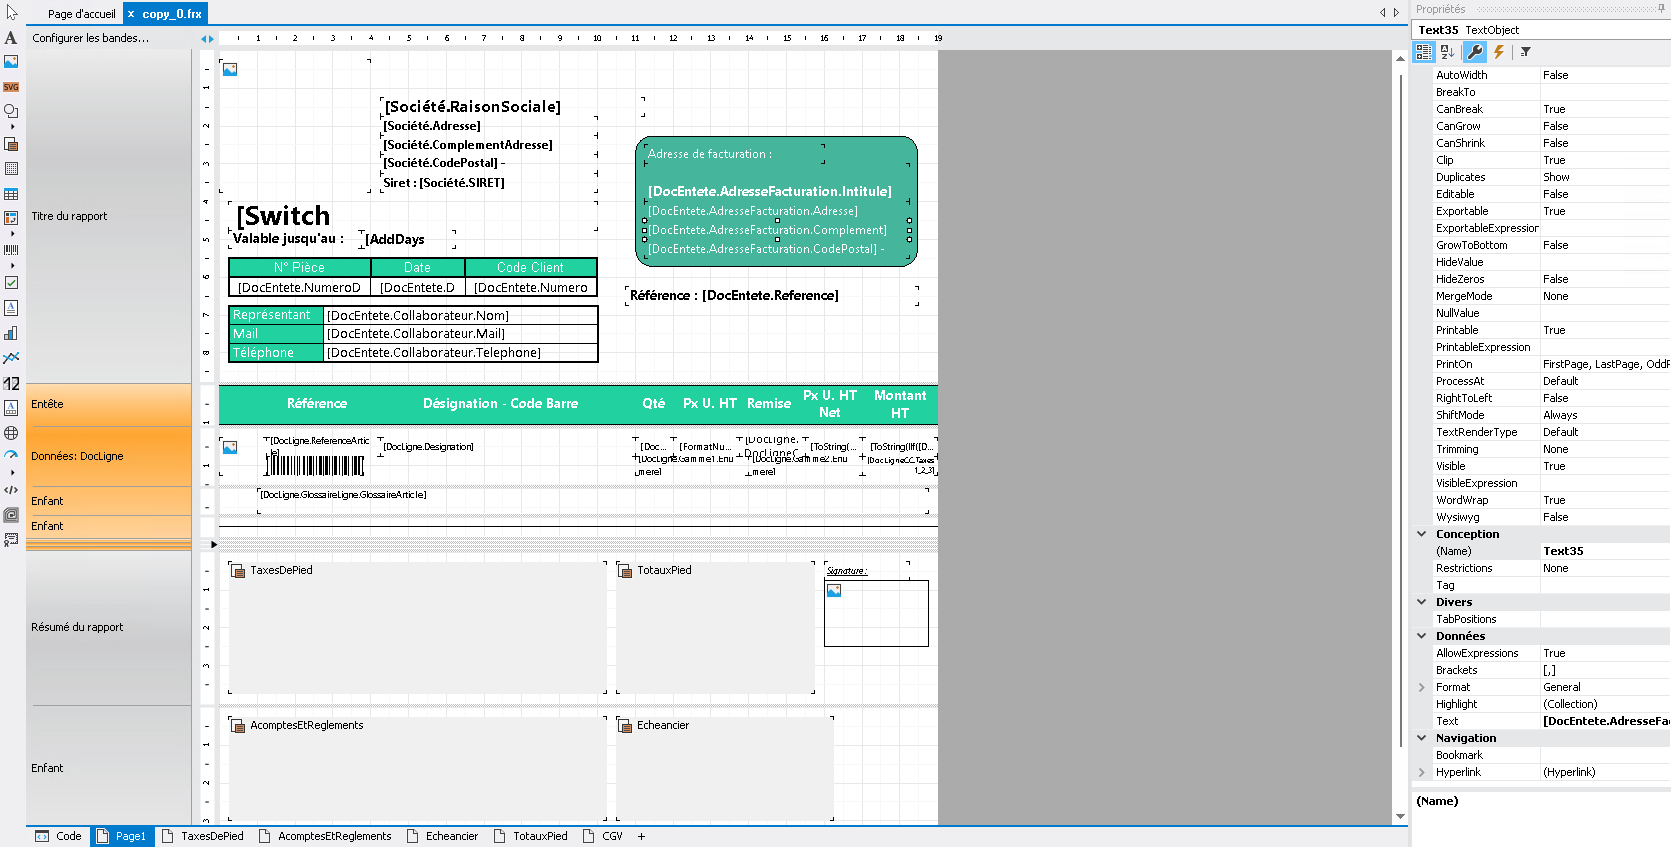
Task: Click Configurer les bandes button
Action: pyautogui.click(x=90, y=38)
